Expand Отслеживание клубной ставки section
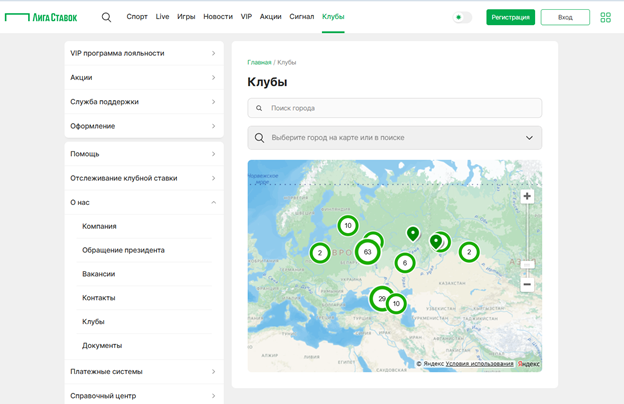The image size is (624, 404). click(x=144, y=178)
